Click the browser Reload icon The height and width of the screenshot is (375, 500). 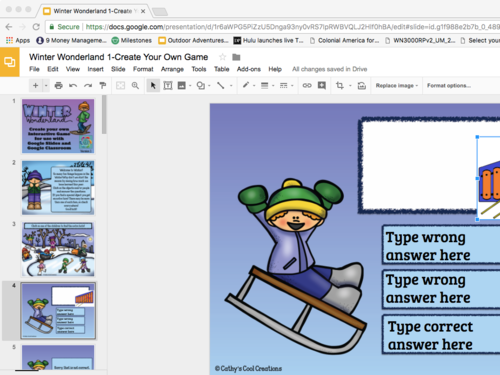36,27
